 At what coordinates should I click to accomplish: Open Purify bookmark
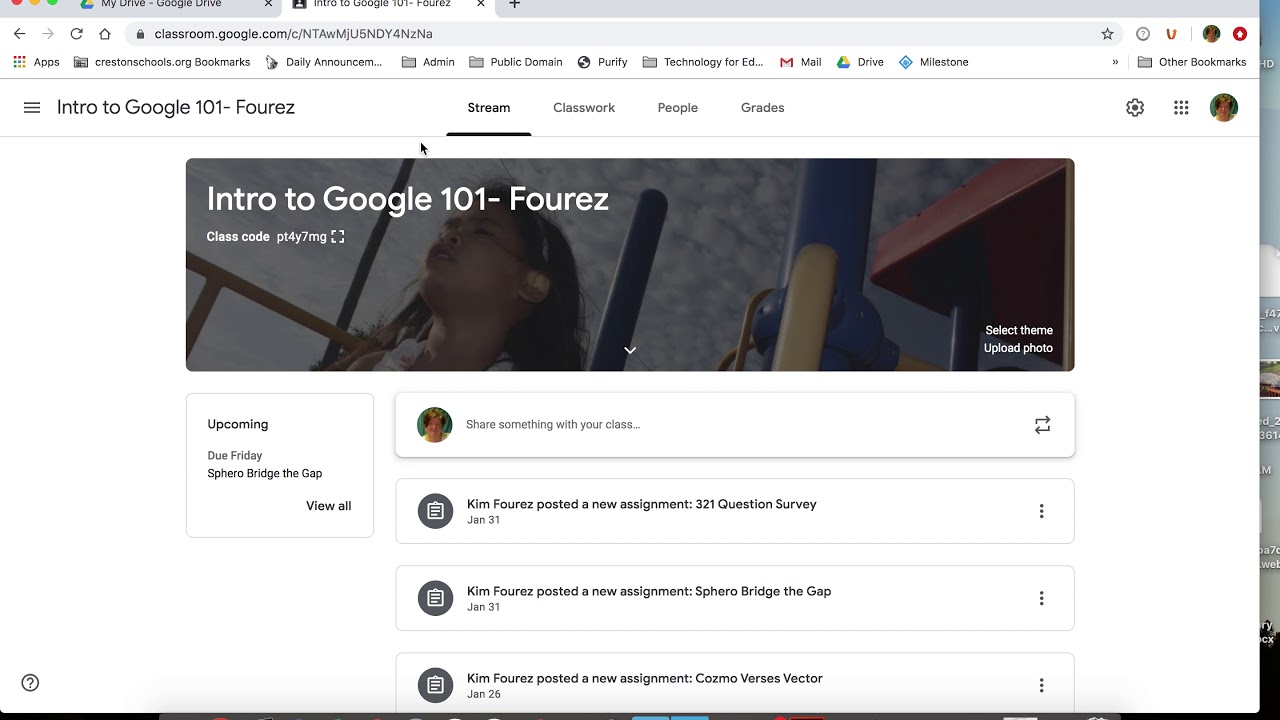pyautogui.click(x=603, y=62)
